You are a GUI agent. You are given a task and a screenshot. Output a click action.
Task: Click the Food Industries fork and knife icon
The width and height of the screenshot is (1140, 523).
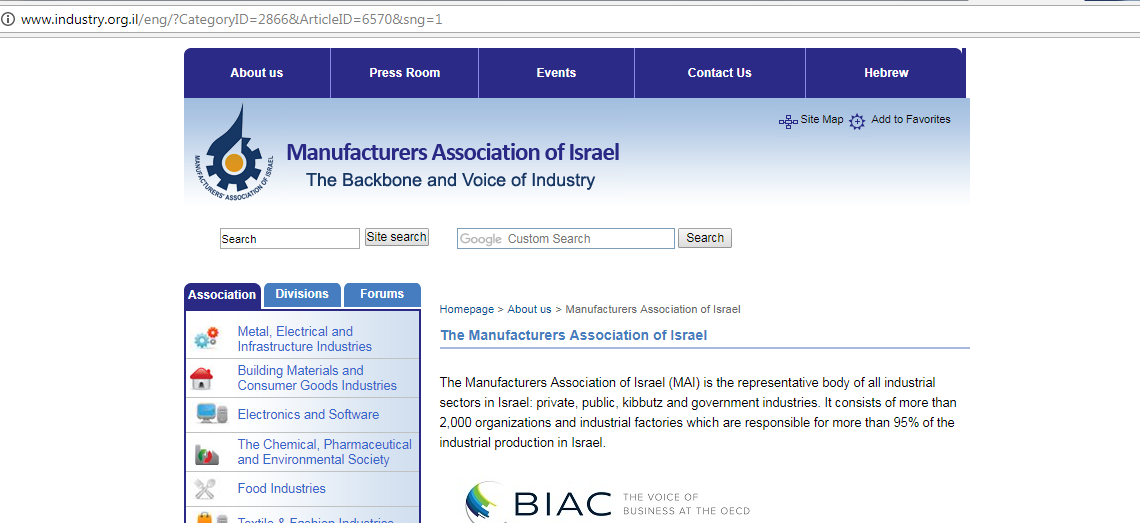click(x=205, y=489)
